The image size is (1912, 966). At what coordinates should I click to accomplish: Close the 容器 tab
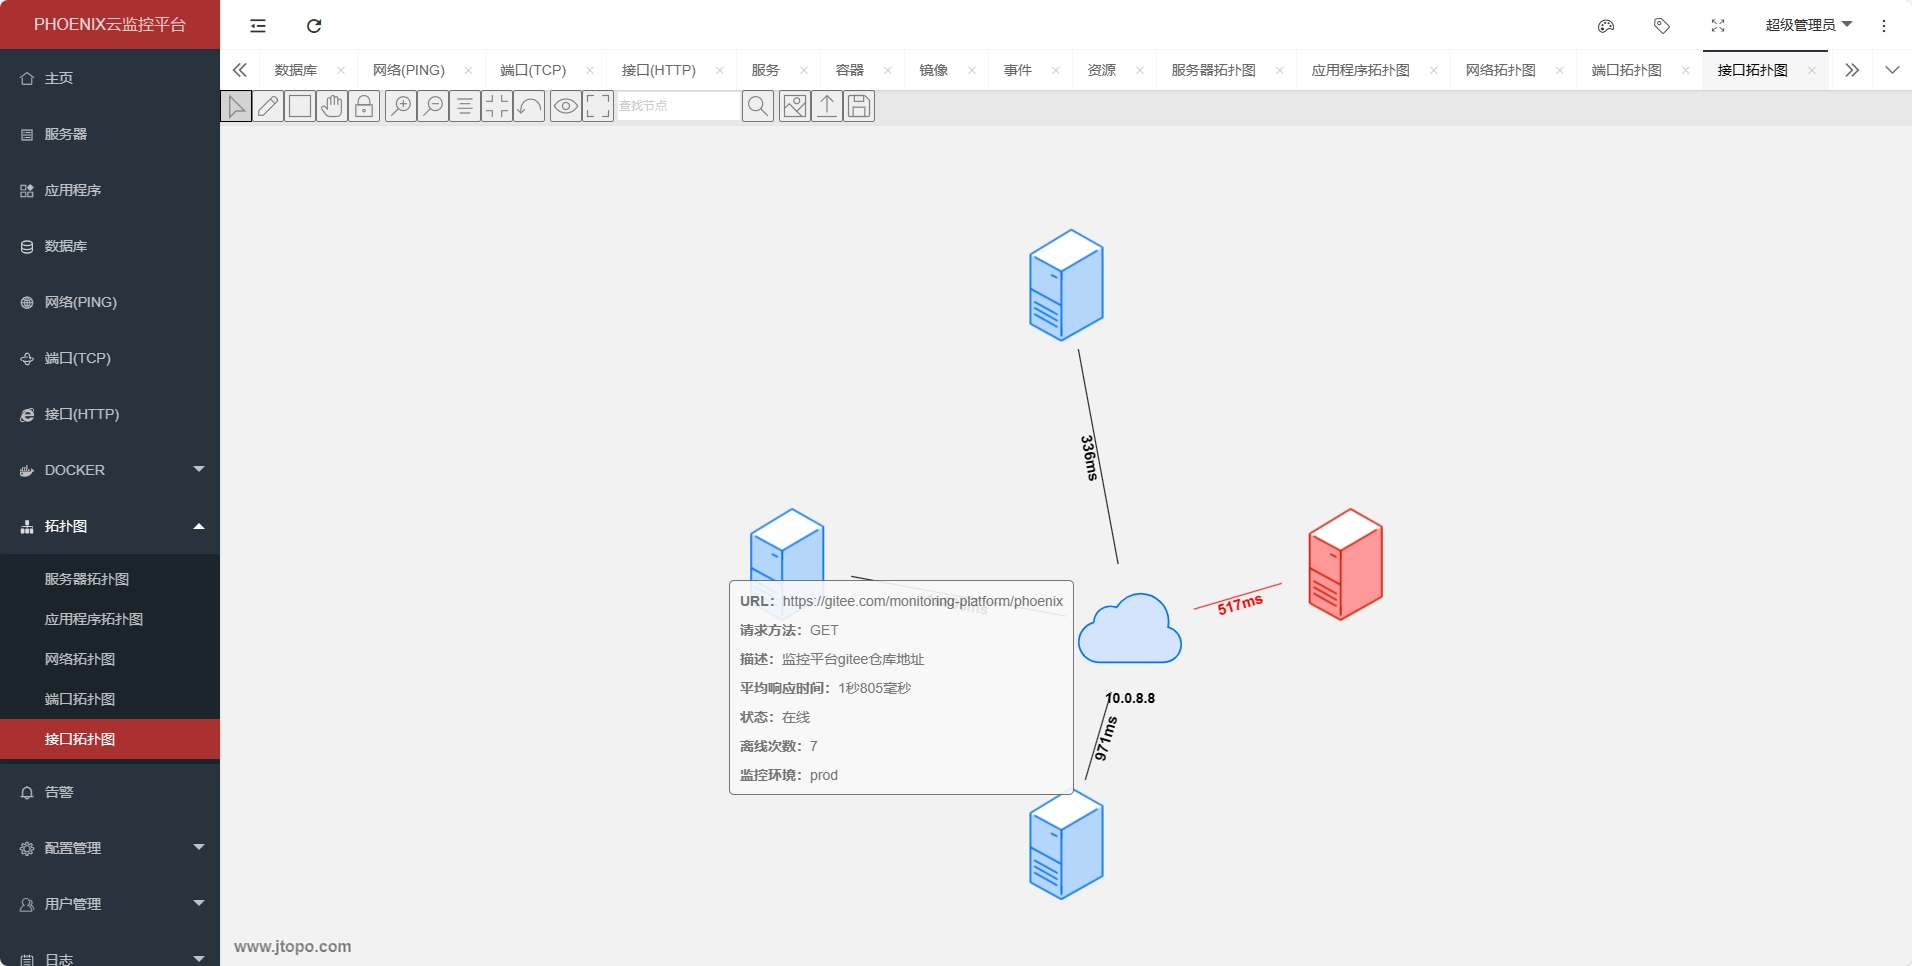(x=888, y=70)
